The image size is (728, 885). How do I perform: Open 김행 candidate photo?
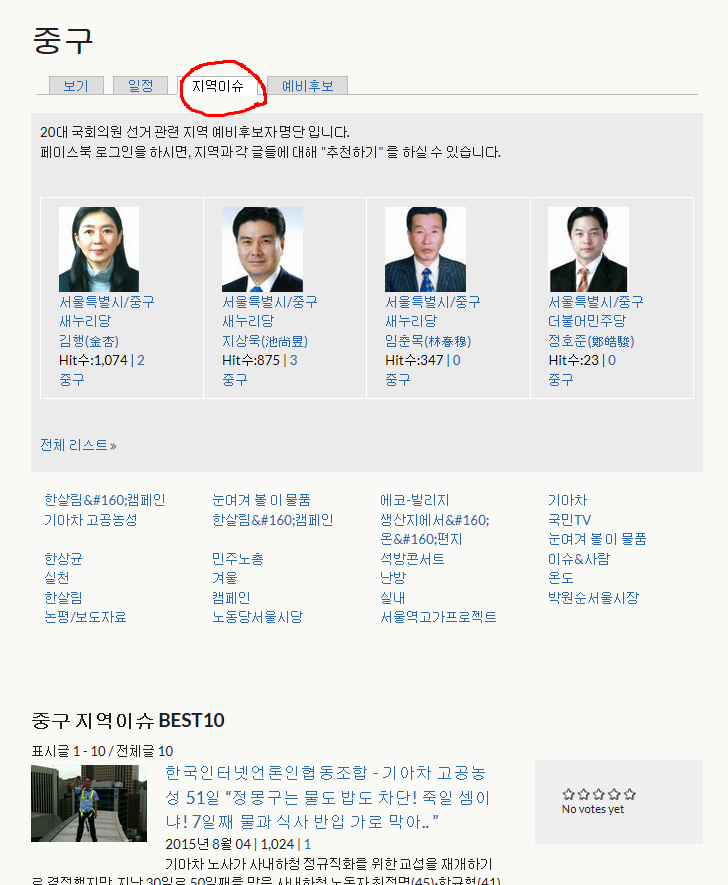(x=99, y=249)
